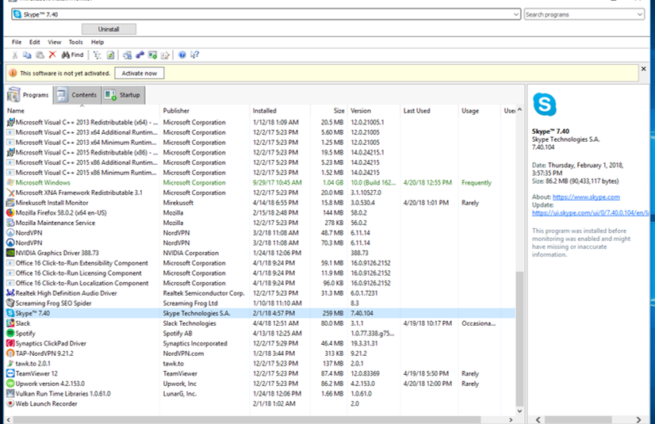
Task: Click the Find binoculars toolbar button
Action: [x=73, y=55]
